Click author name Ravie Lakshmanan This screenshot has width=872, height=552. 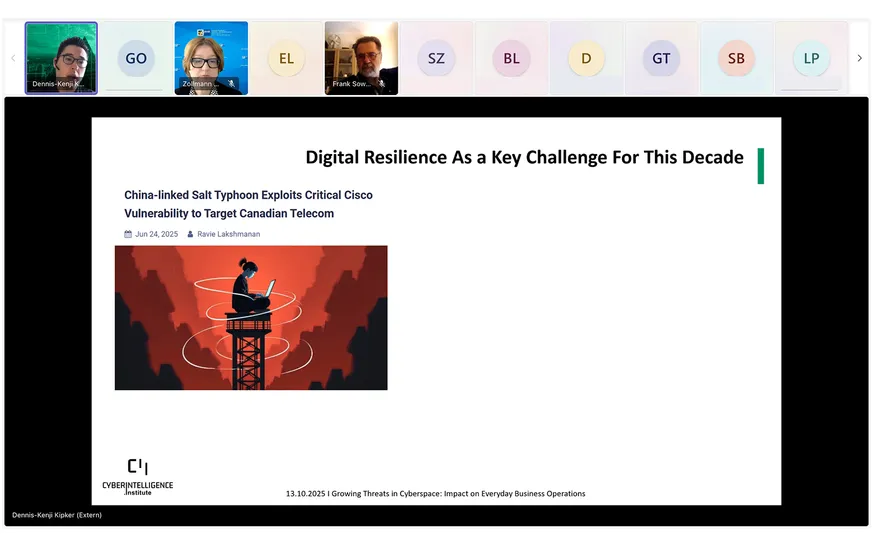click(227, 234)
